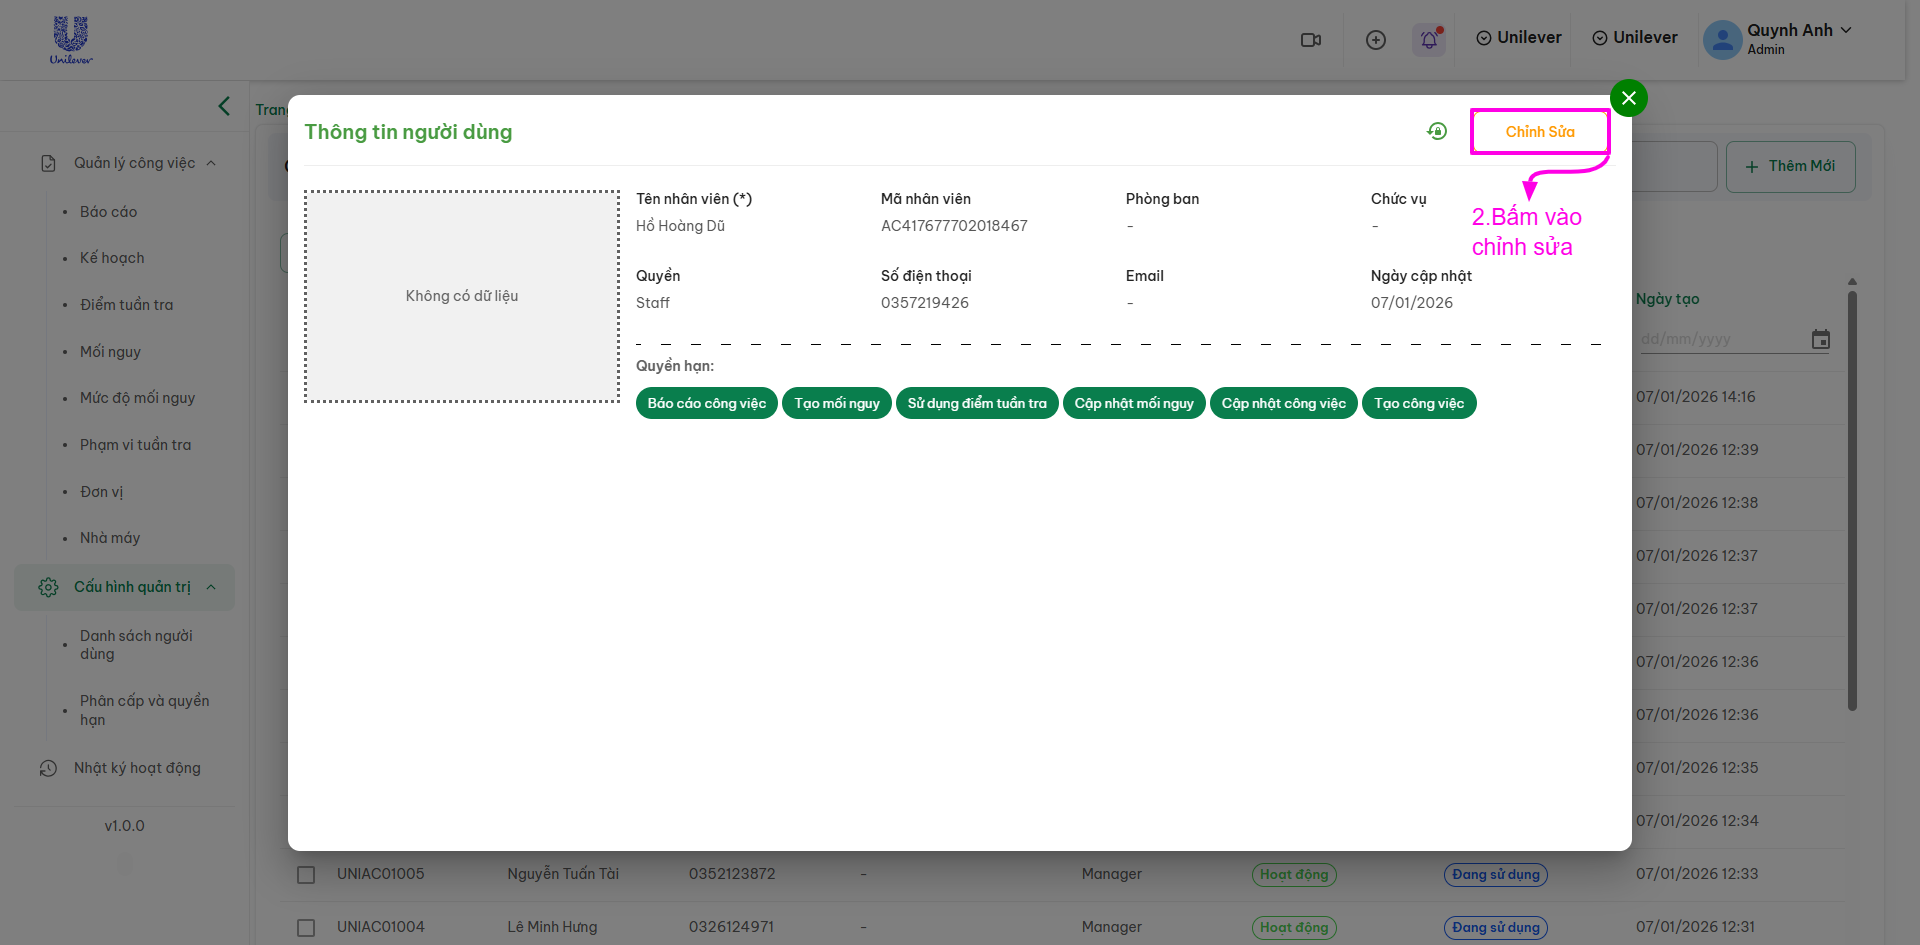Open Danh sách người dùng menu item
The height and width of the screenshot is (945, 1920).
137,645
